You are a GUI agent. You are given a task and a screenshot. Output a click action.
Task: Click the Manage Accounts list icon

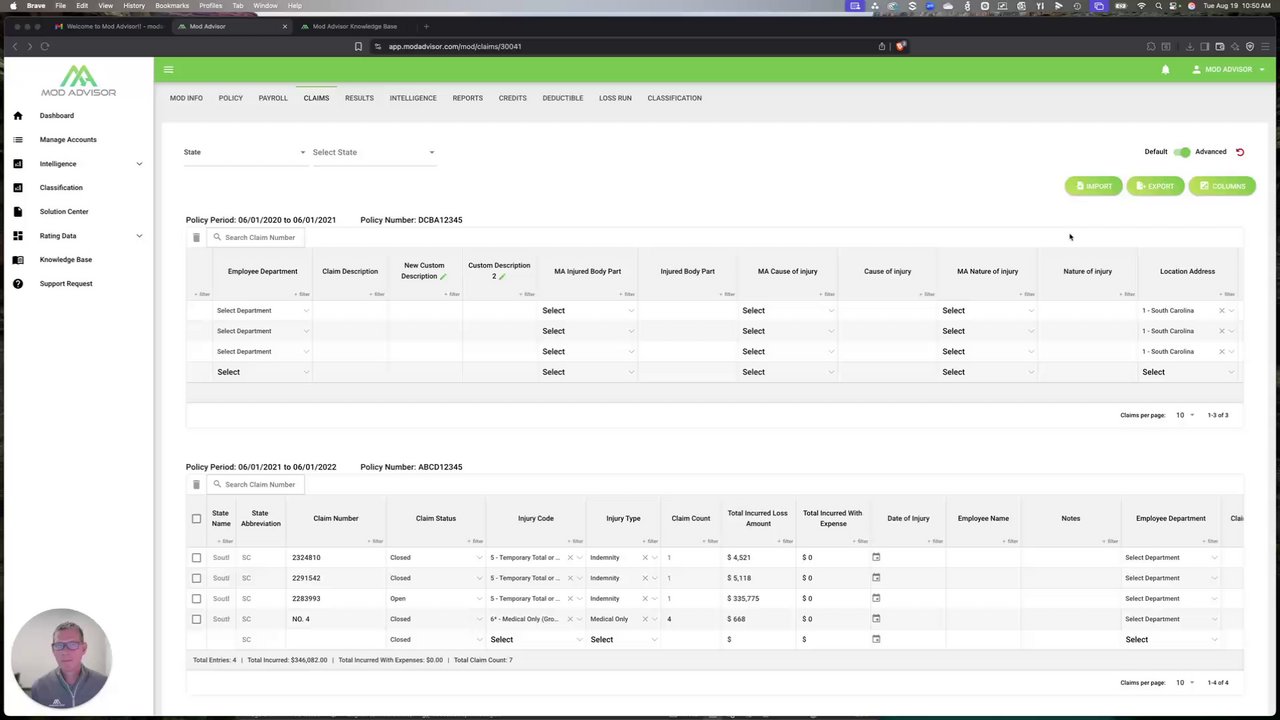pyautogui.click(x=17, y=140)
